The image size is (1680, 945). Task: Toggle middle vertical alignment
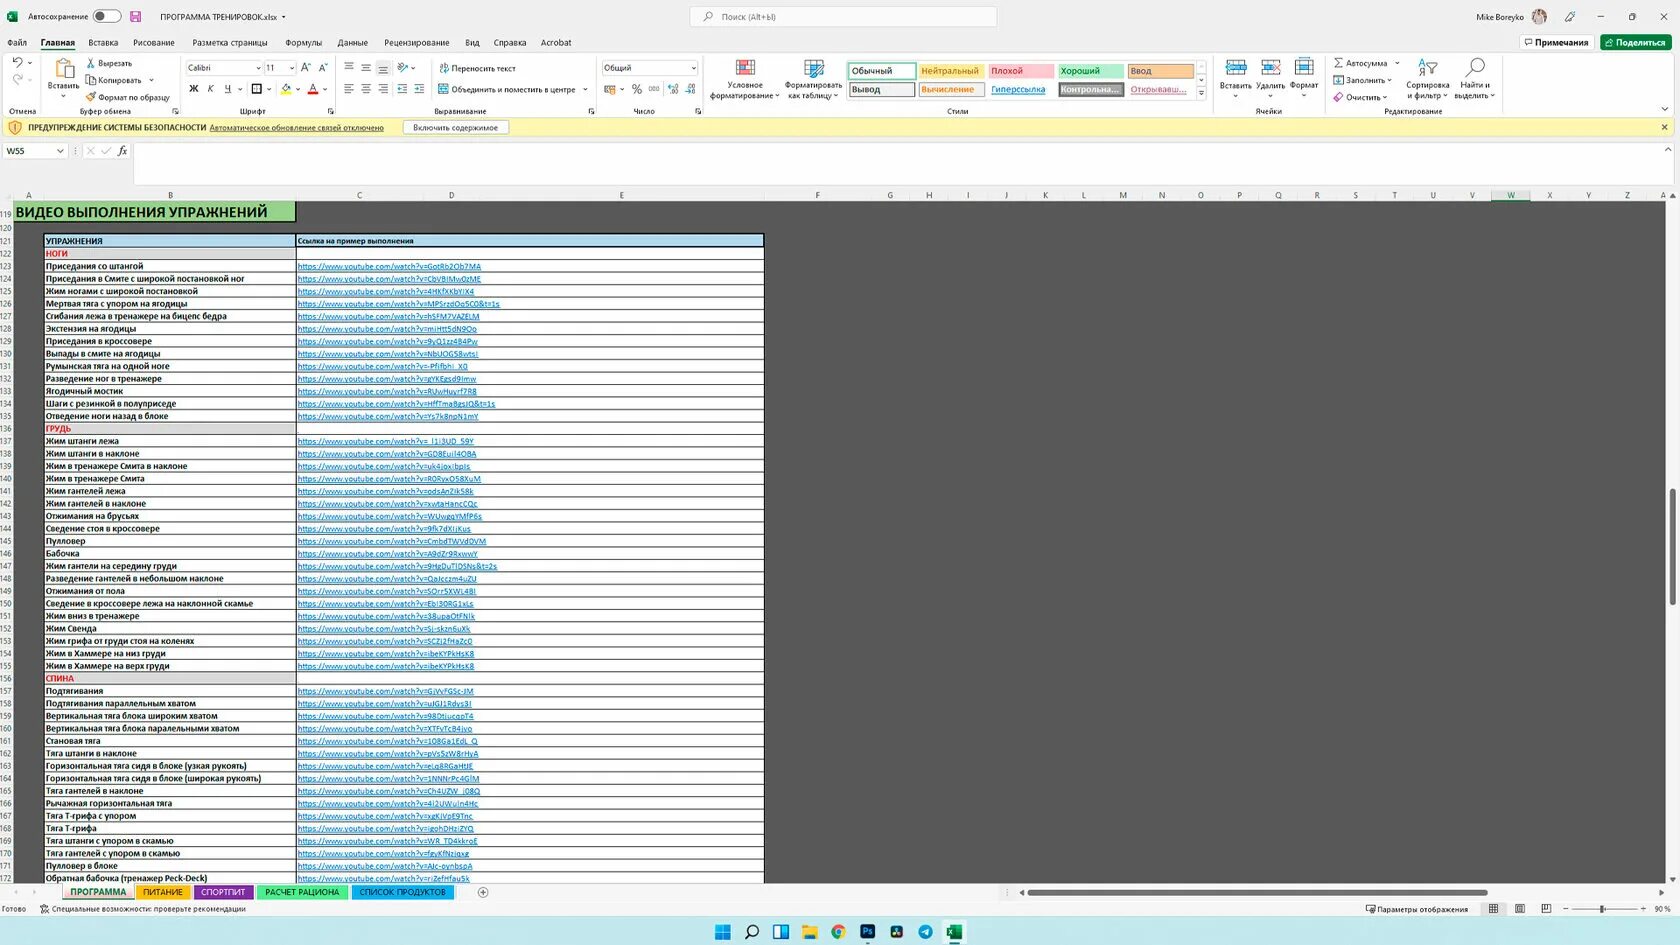[366, 68]
